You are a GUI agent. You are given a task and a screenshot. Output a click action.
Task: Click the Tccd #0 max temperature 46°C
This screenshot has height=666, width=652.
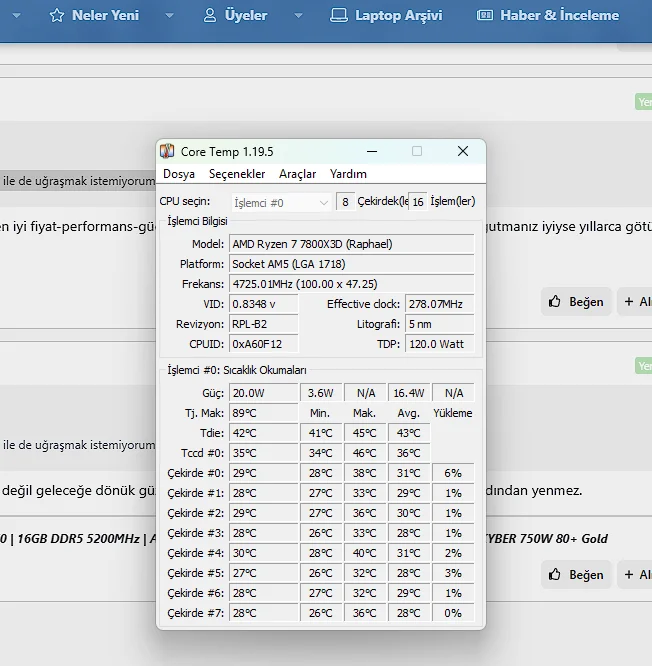pos(365,453)
